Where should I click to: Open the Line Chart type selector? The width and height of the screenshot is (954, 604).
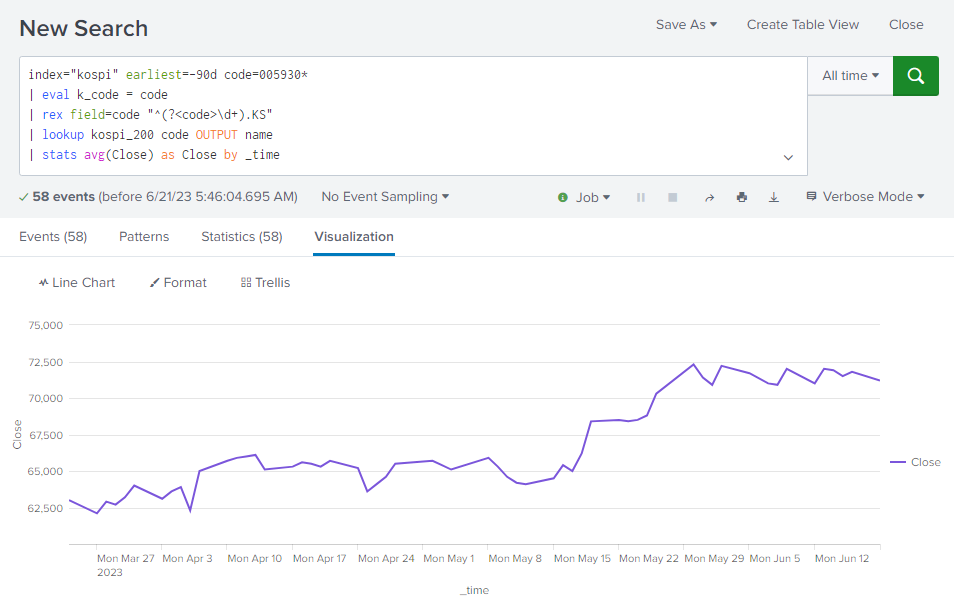pyautogui.click(x=77, y=282)
